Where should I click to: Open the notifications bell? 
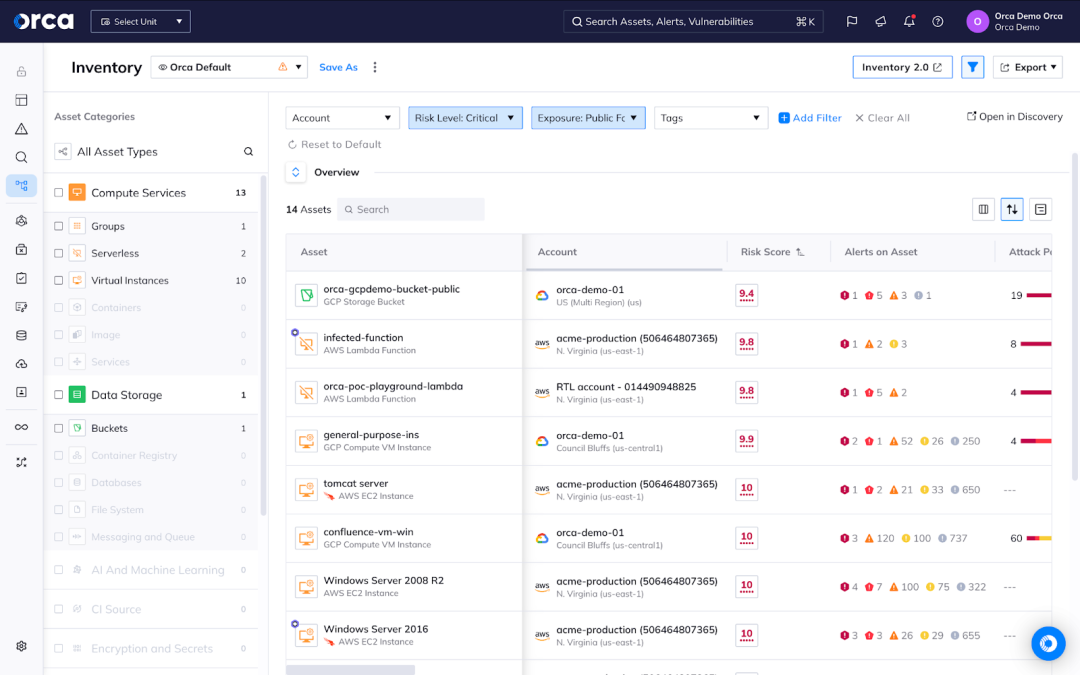tap(909, 21)
